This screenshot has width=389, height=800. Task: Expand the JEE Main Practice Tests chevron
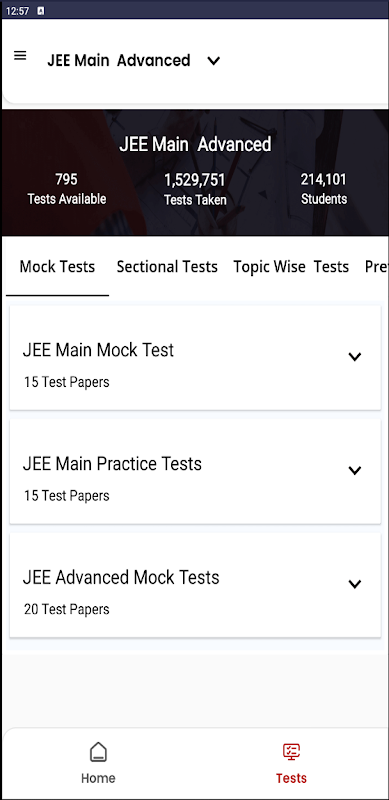tap(354, 470)
